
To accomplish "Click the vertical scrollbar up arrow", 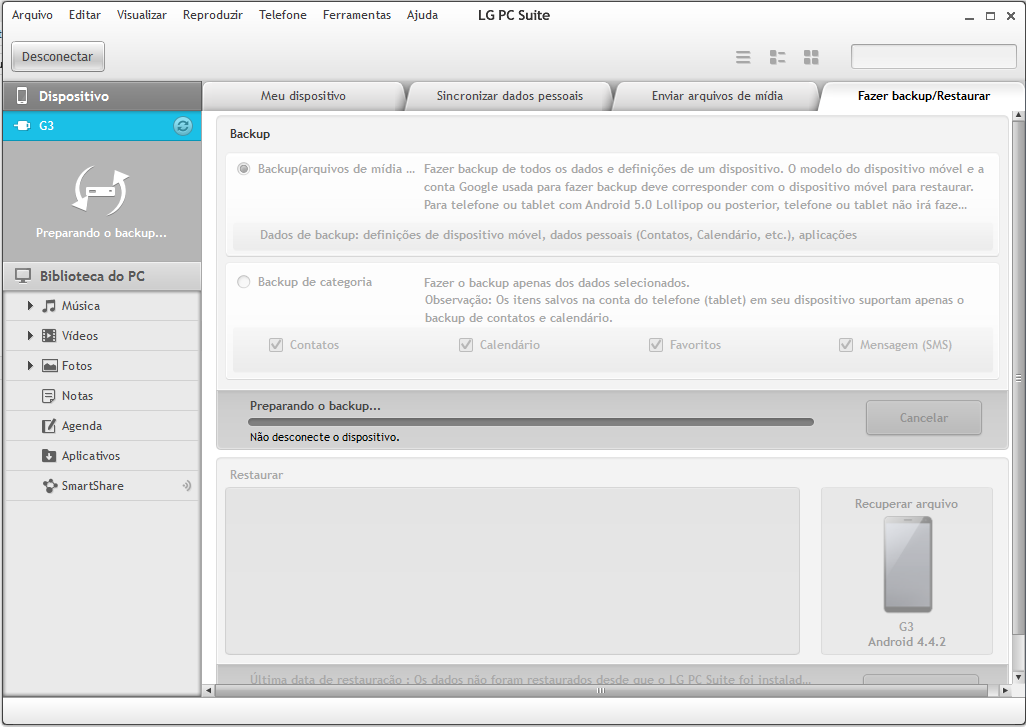I will click(x=1017, y=116).
